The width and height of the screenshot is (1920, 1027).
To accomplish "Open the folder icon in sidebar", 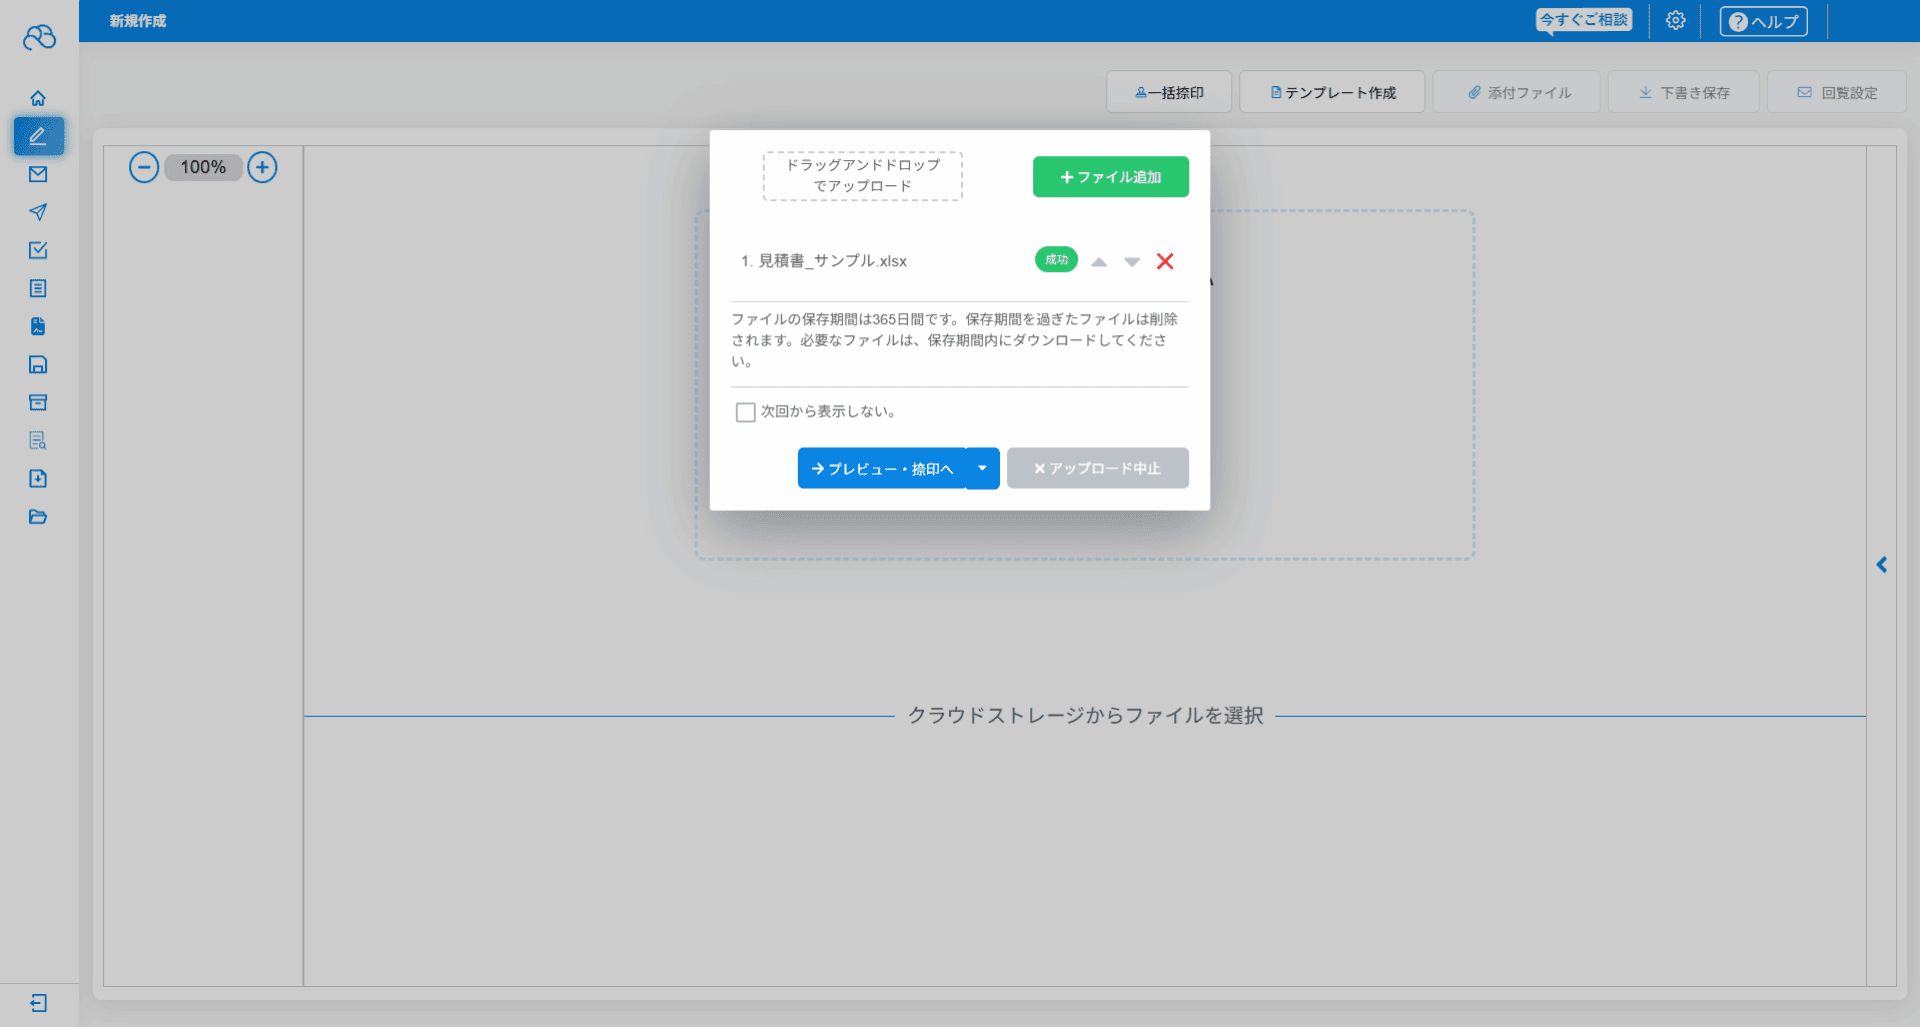I will (38, 517).
